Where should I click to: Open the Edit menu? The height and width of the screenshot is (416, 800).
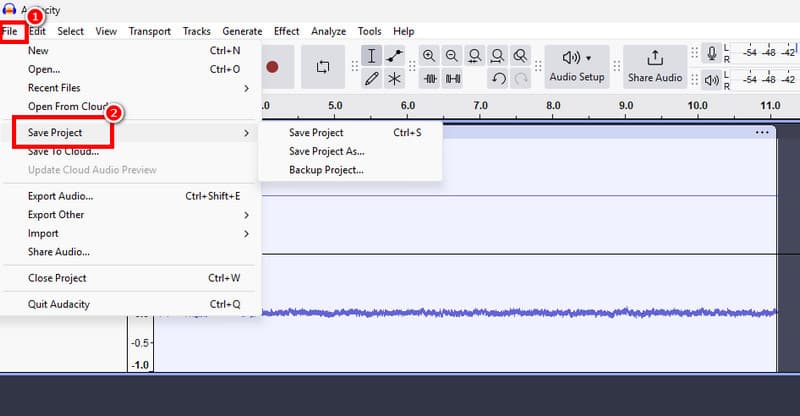pyautogui.click(x=37, y=31)
